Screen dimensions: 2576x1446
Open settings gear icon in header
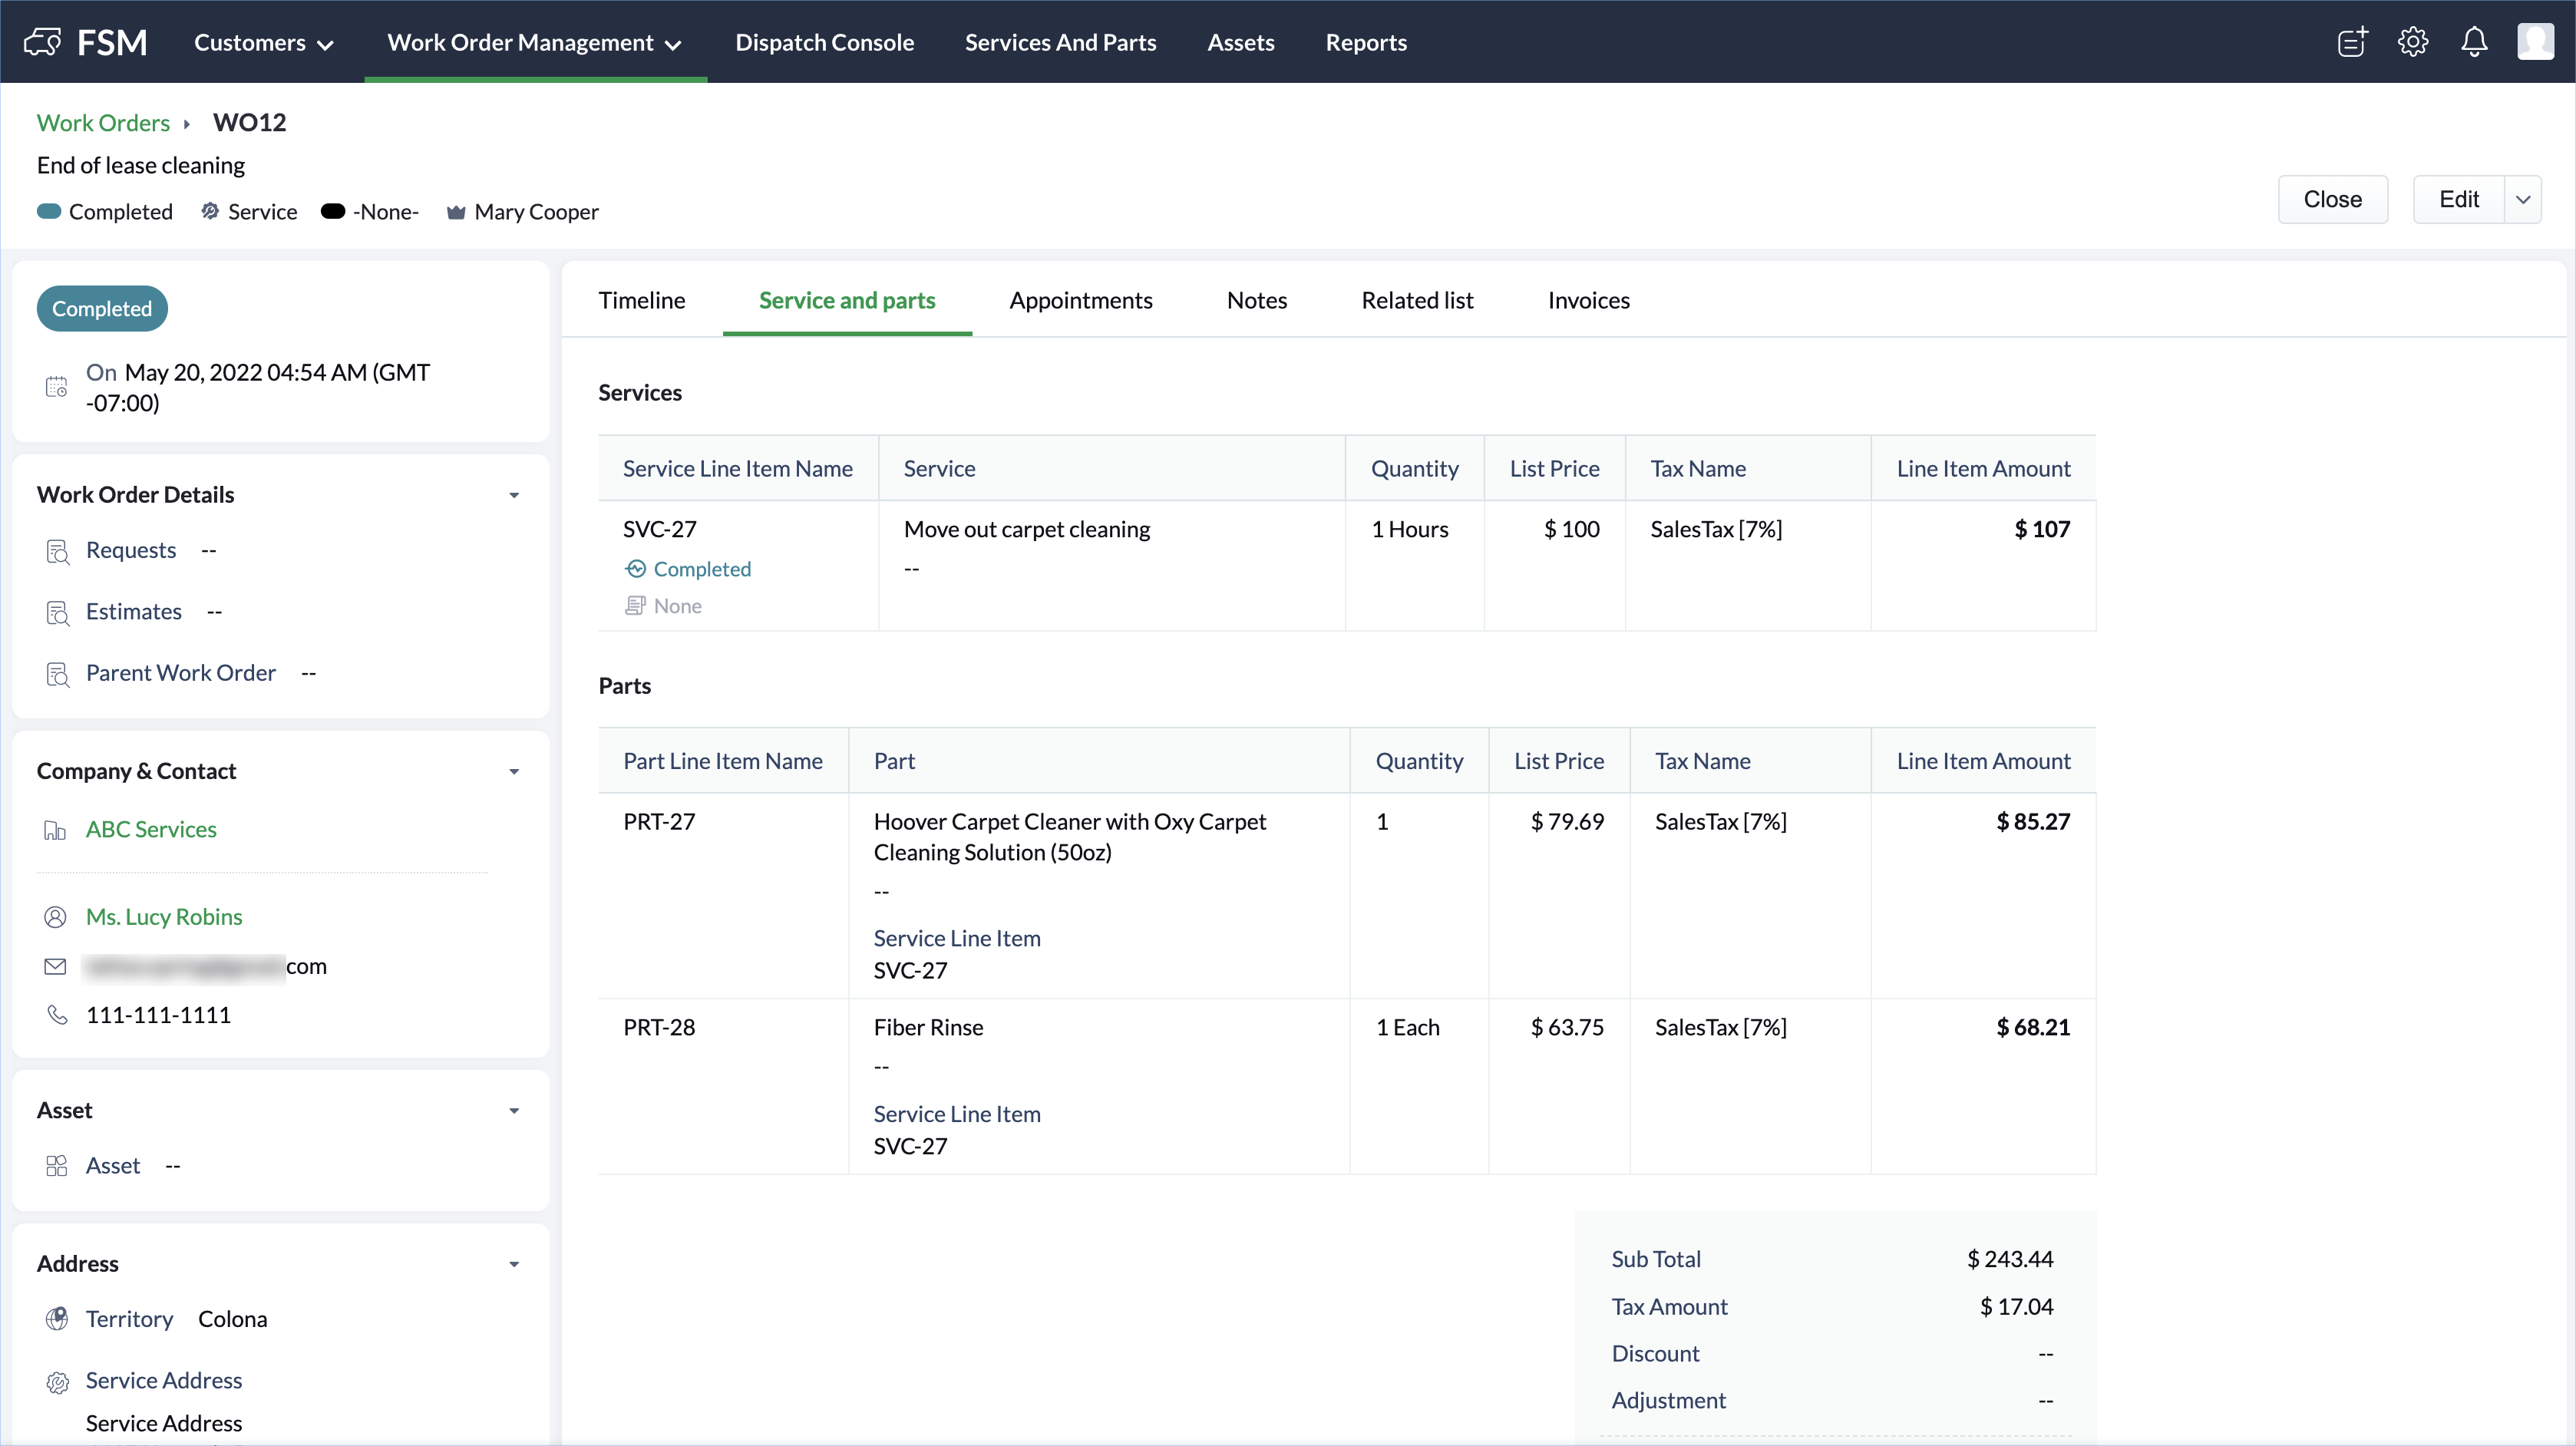(2412, 42)
